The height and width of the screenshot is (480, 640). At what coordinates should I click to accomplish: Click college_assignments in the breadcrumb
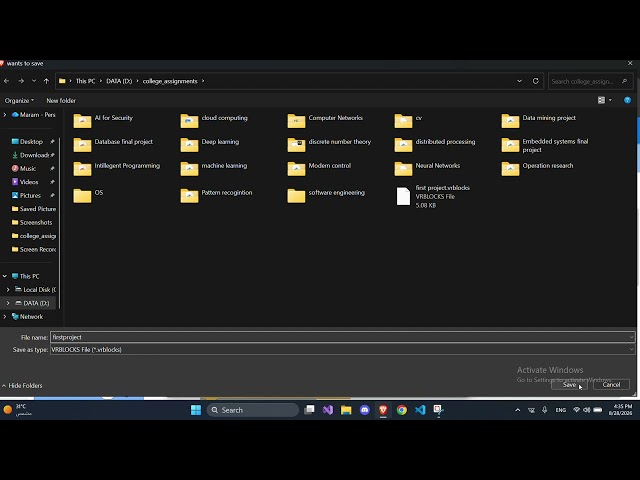[170, 81]
